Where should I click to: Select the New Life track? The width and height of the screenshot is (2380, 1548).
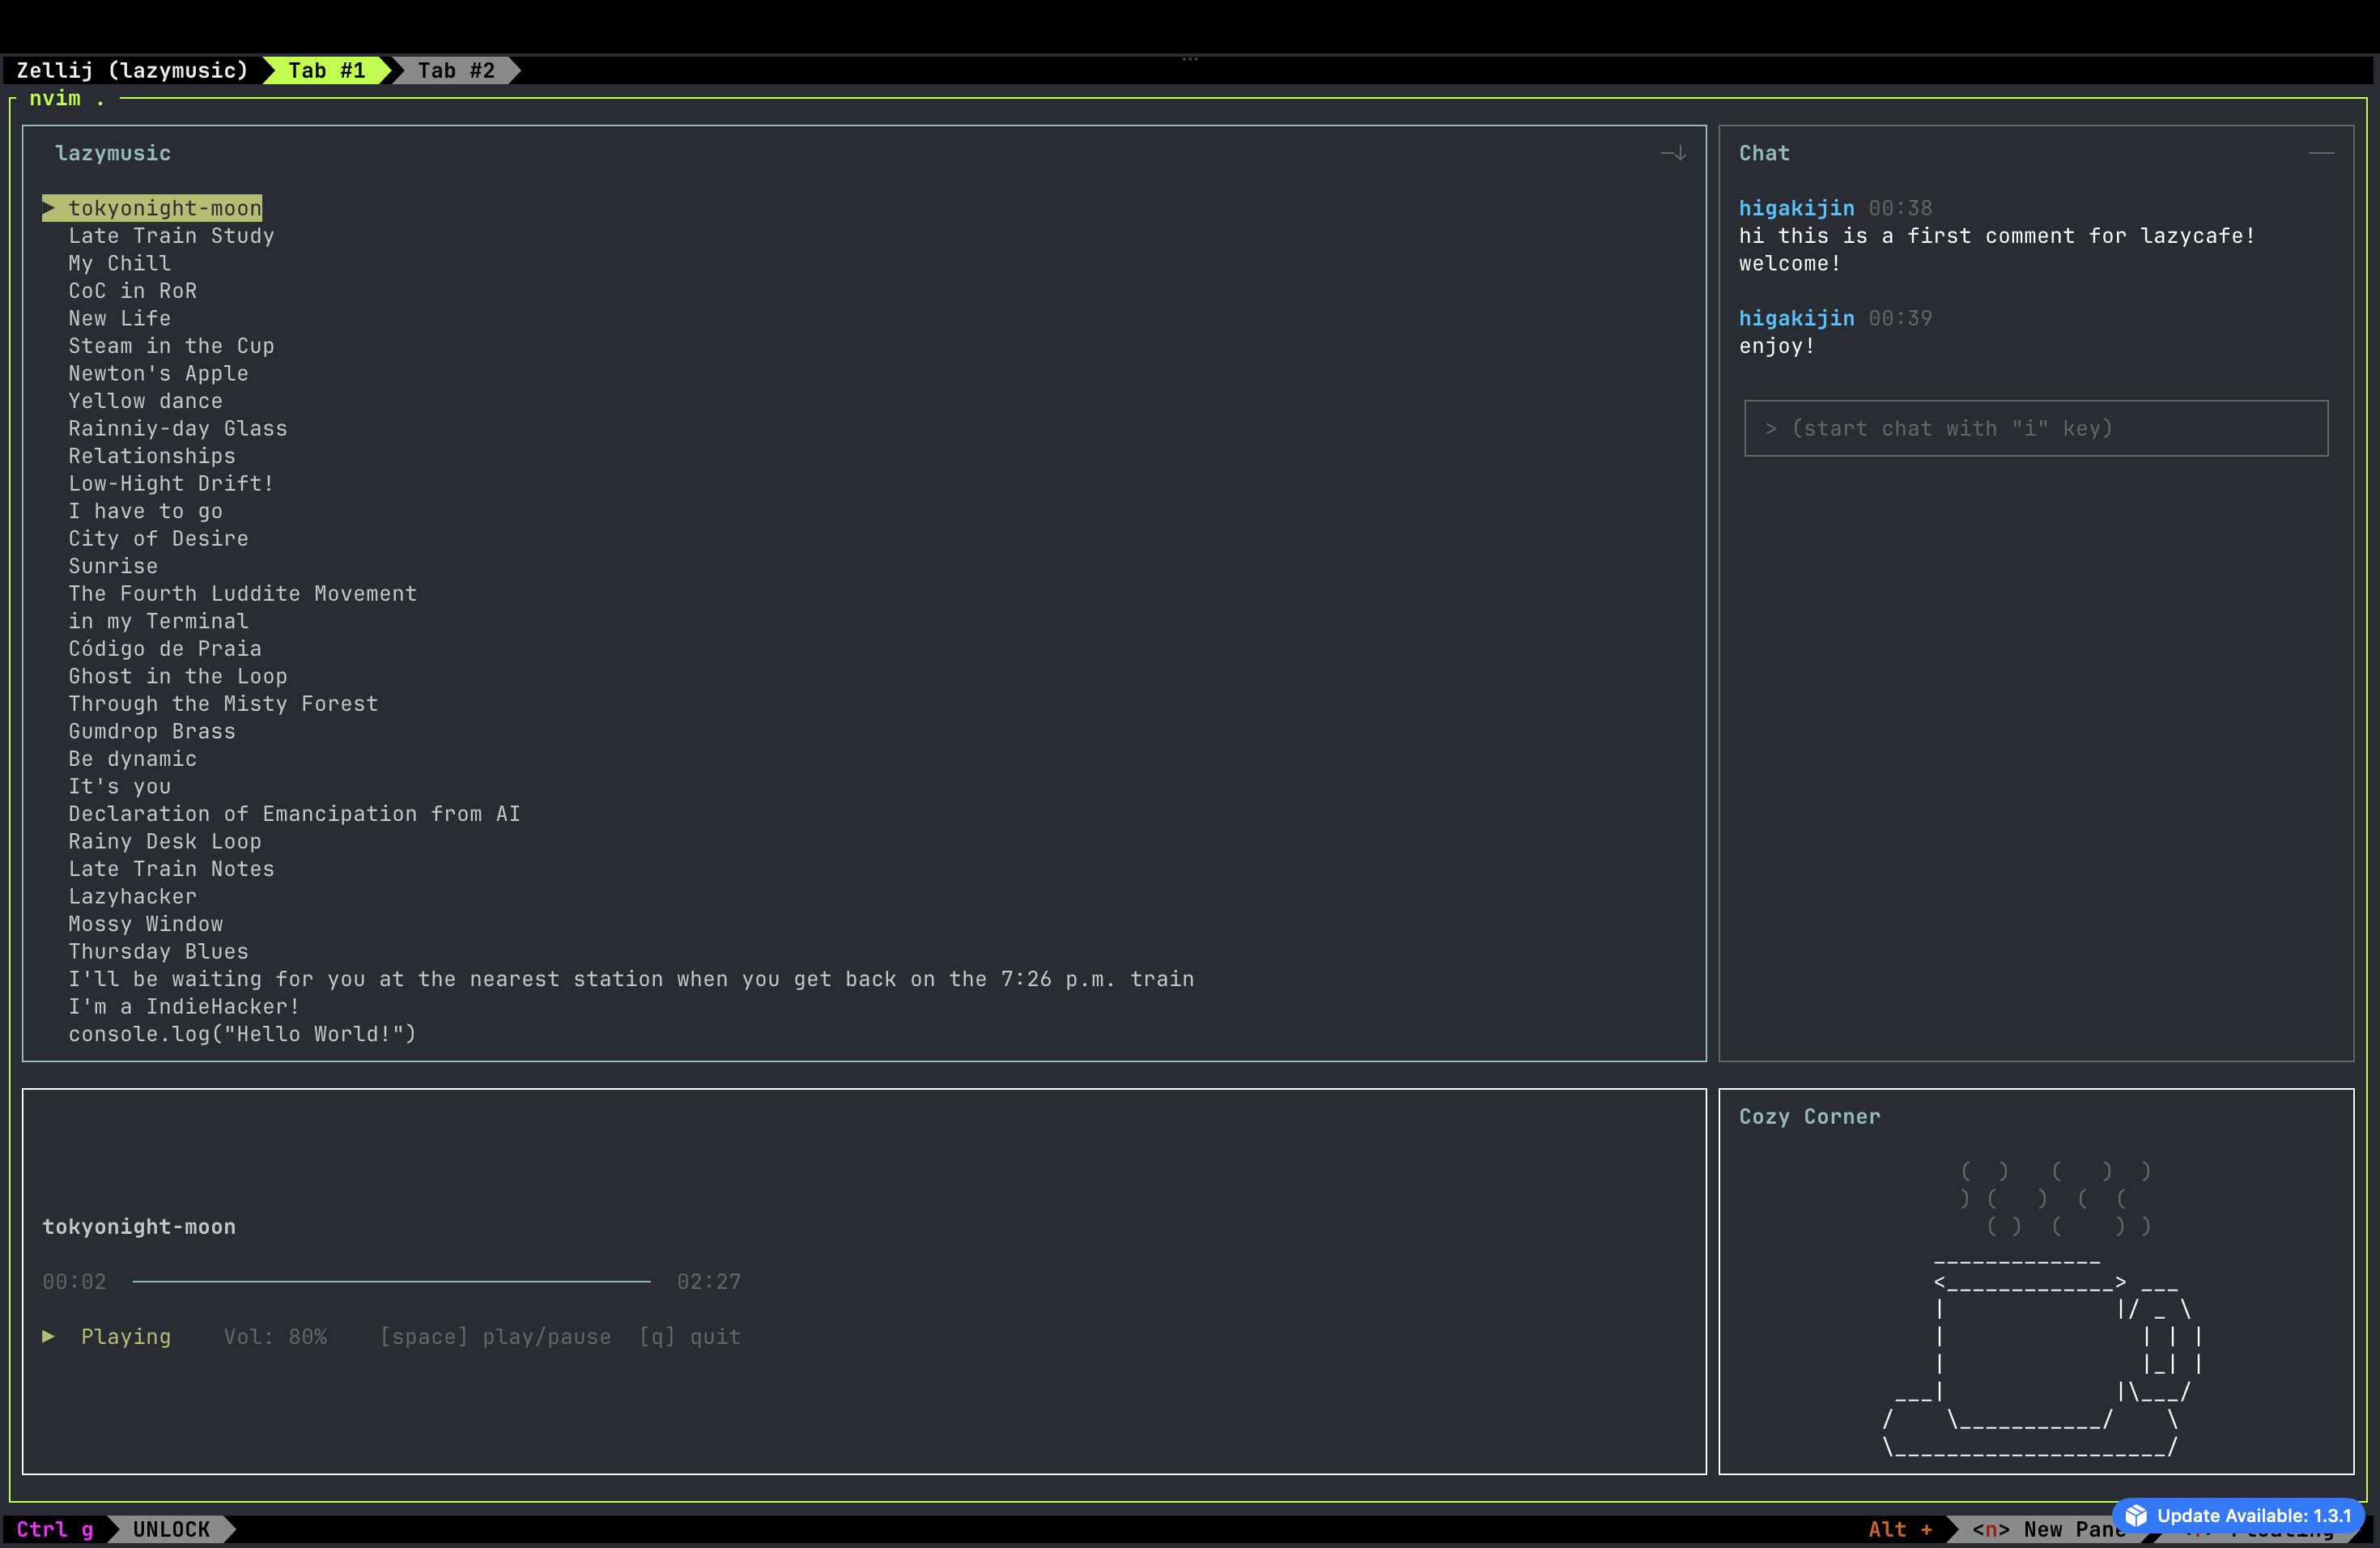coord(119,318)
